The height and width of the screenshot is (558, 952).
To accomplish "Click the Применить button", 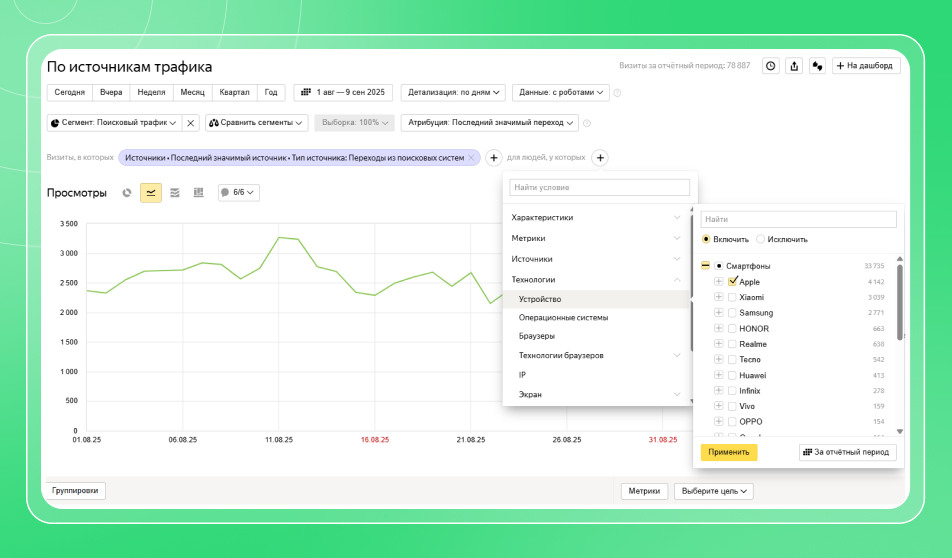I will 729,452.
